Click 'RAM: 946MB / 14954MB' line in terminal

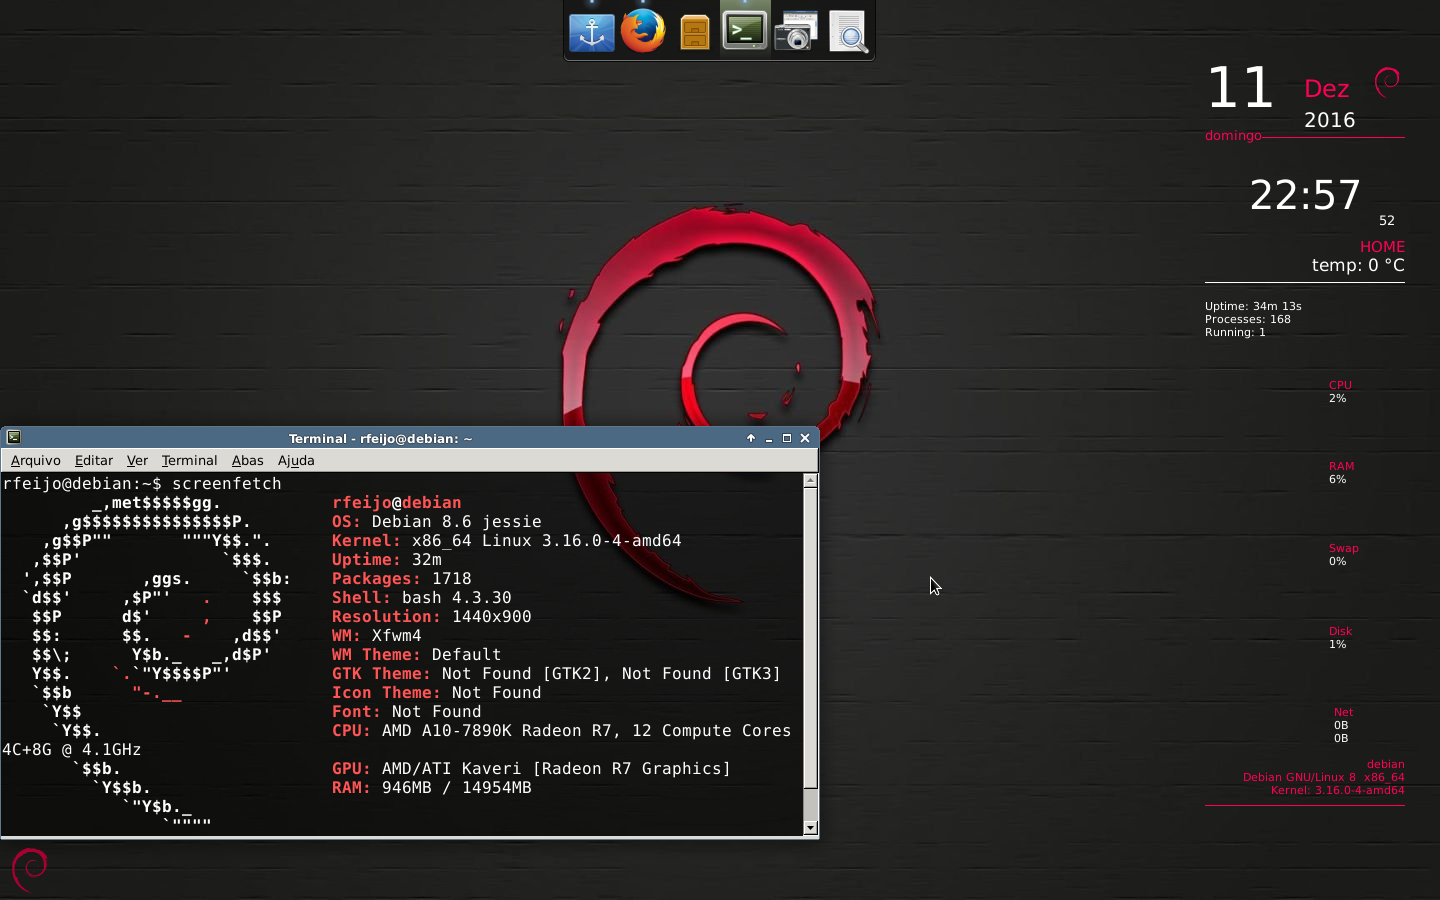tap(432, 787)
